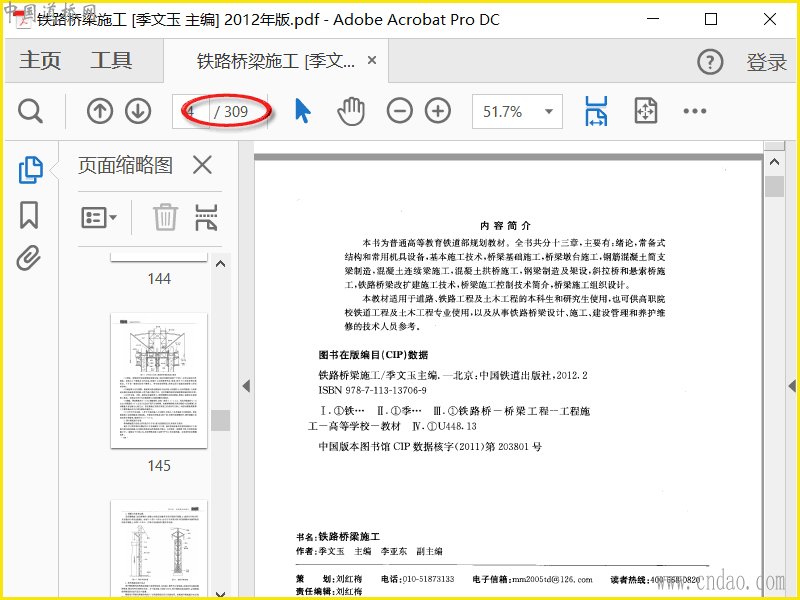Image resolution: width=800 pixels, height=600 pixels.
Task: Switch to the 主页 home tab
Action: coord(40,61)
